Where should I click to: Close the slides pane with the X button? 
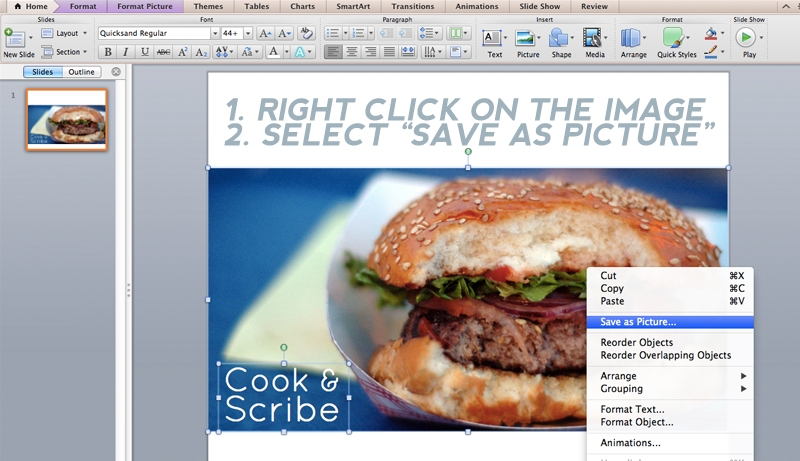coord(116,72)
